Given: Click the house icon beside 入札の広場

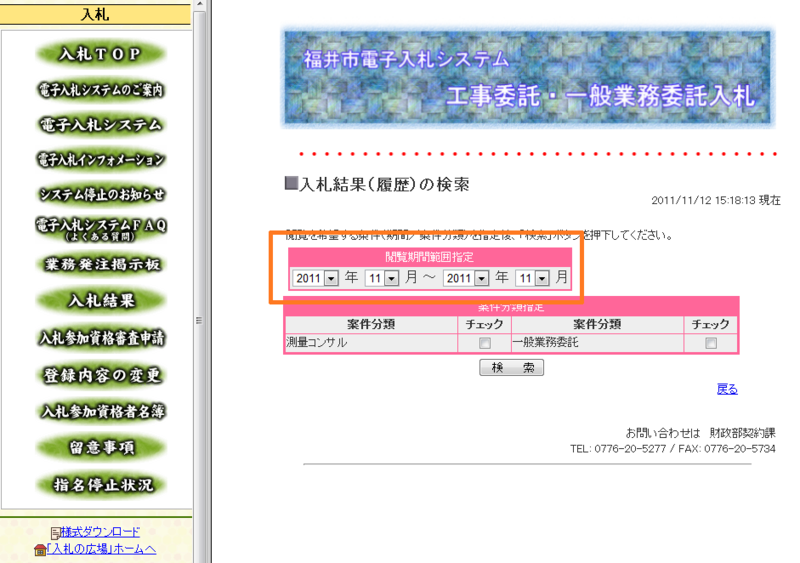Looking at the screenshot, I should (x=40, y=550).
